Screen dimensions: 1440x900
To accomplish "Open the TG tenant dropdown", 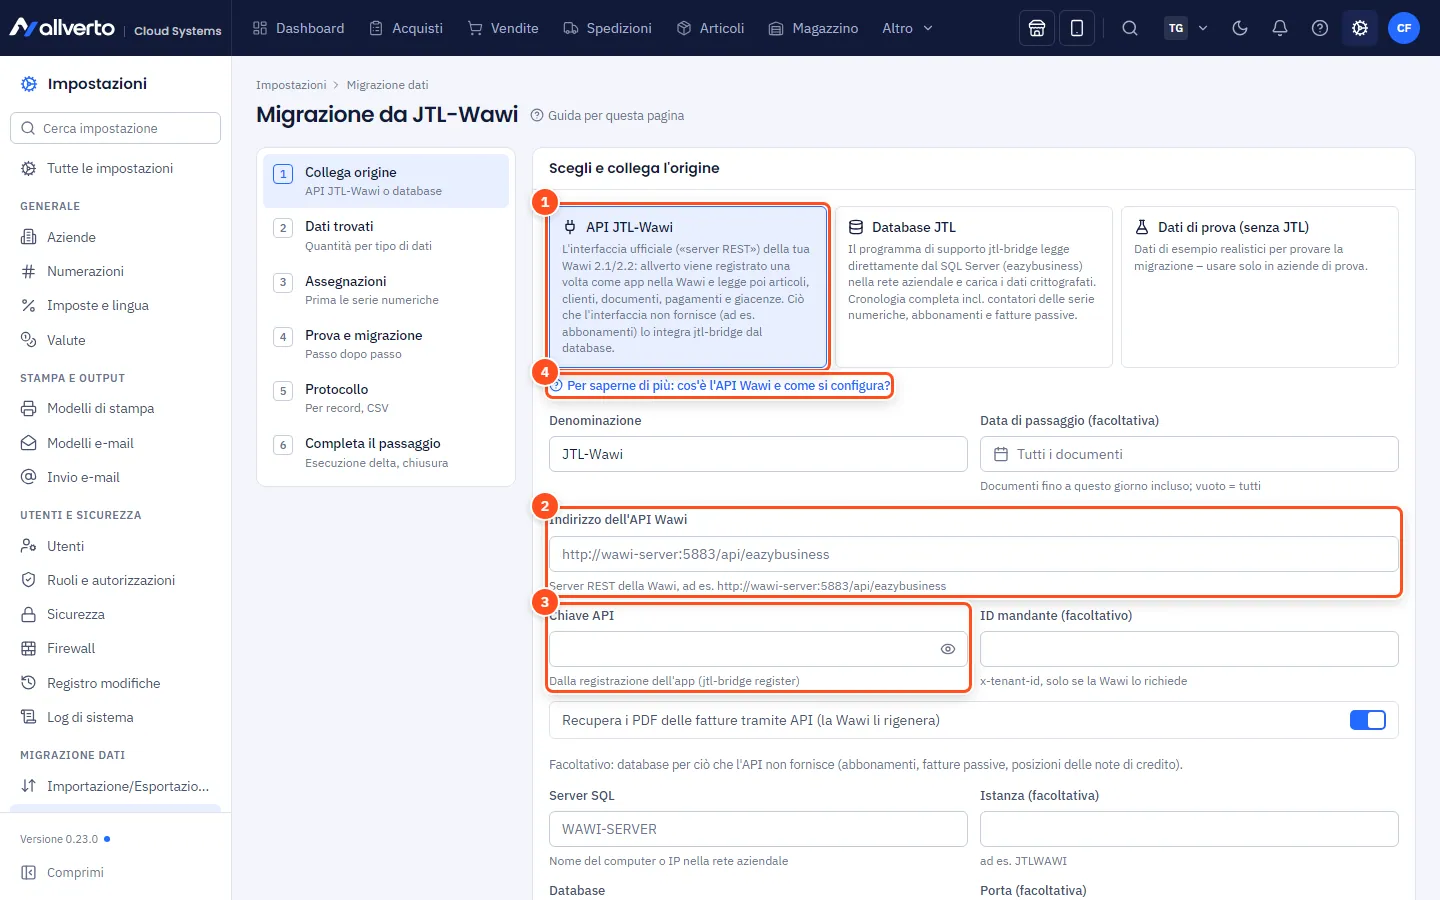I will click(1186, 28).
